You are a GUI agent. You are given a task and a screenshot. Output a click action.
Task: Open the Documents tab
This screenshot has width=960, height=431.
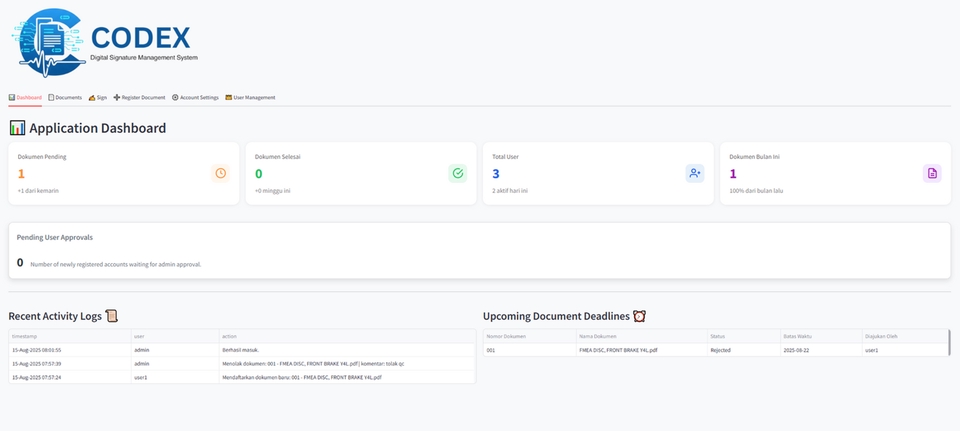coord(65,97)
